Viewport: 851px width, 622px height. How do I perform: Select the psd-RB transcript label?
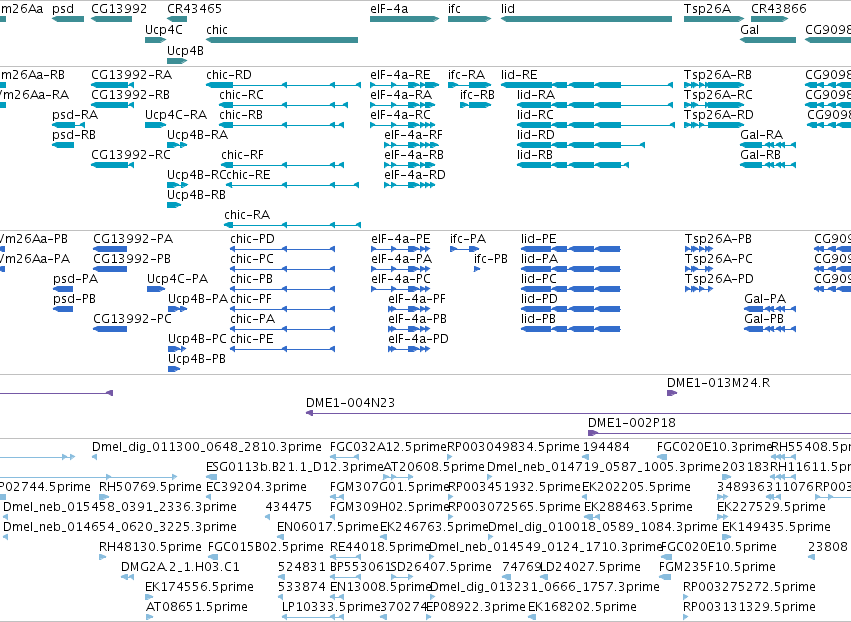coord(74,135)
